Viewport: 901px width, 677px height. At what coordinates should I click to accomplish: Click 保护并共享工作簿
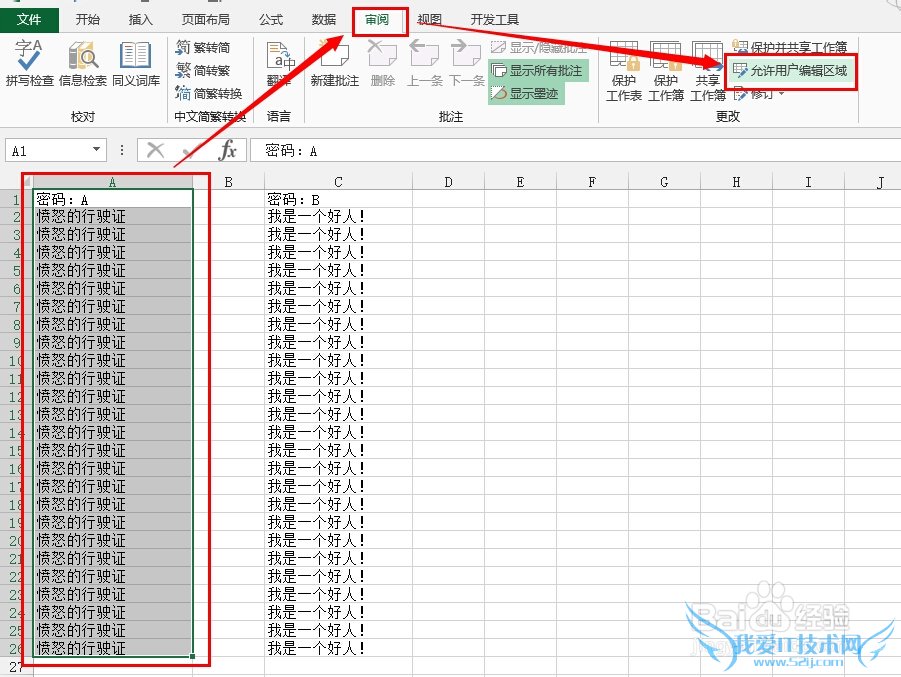click(x=790, y=47)
